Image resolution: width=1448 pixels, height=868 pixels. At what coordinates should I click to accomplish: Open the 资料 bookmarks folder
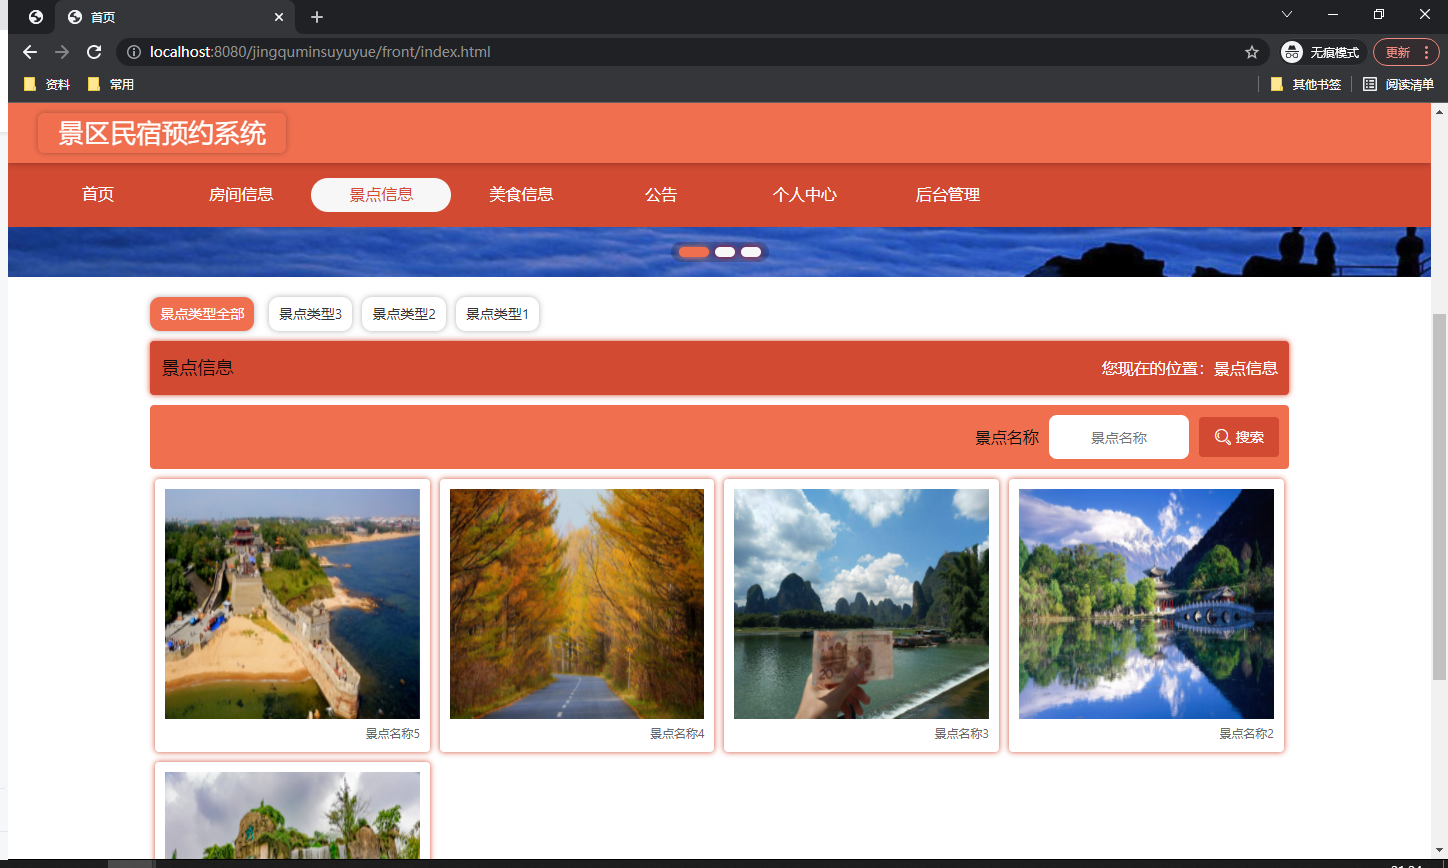pyautogui.click(x=47, y=85)
